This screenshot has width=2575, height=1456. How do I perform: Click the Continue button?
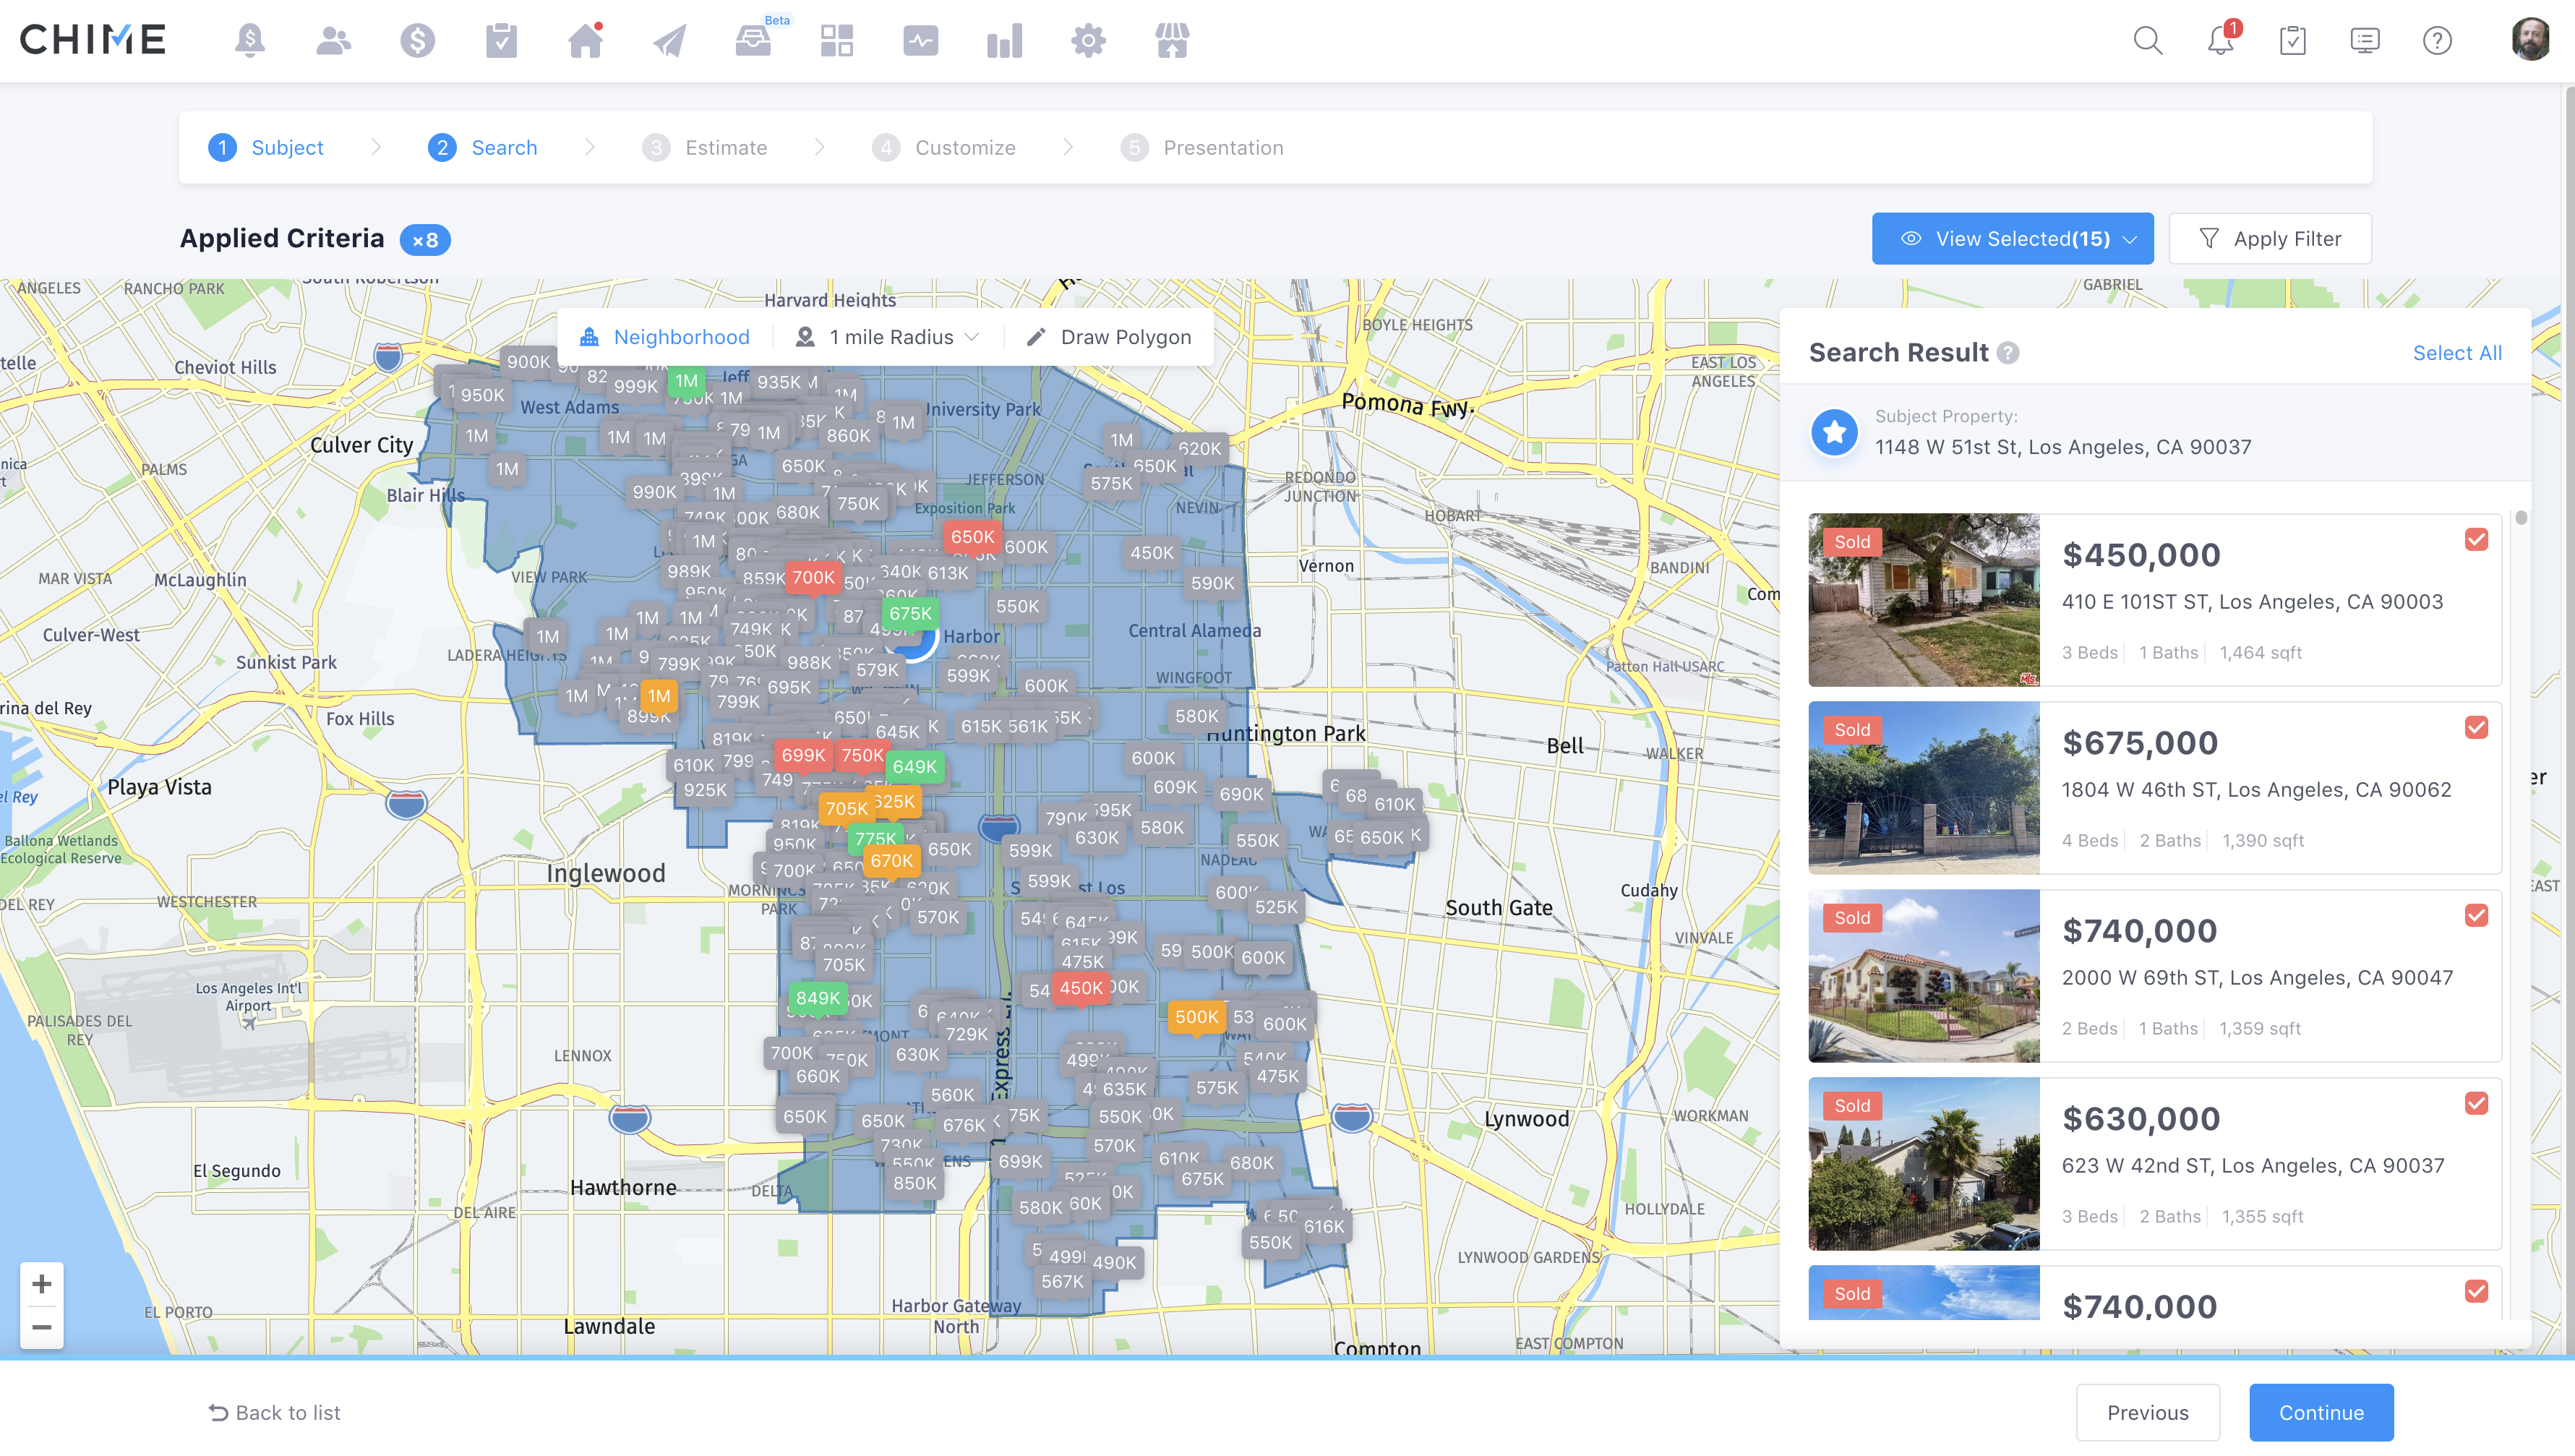(x=2321, y=1412)
